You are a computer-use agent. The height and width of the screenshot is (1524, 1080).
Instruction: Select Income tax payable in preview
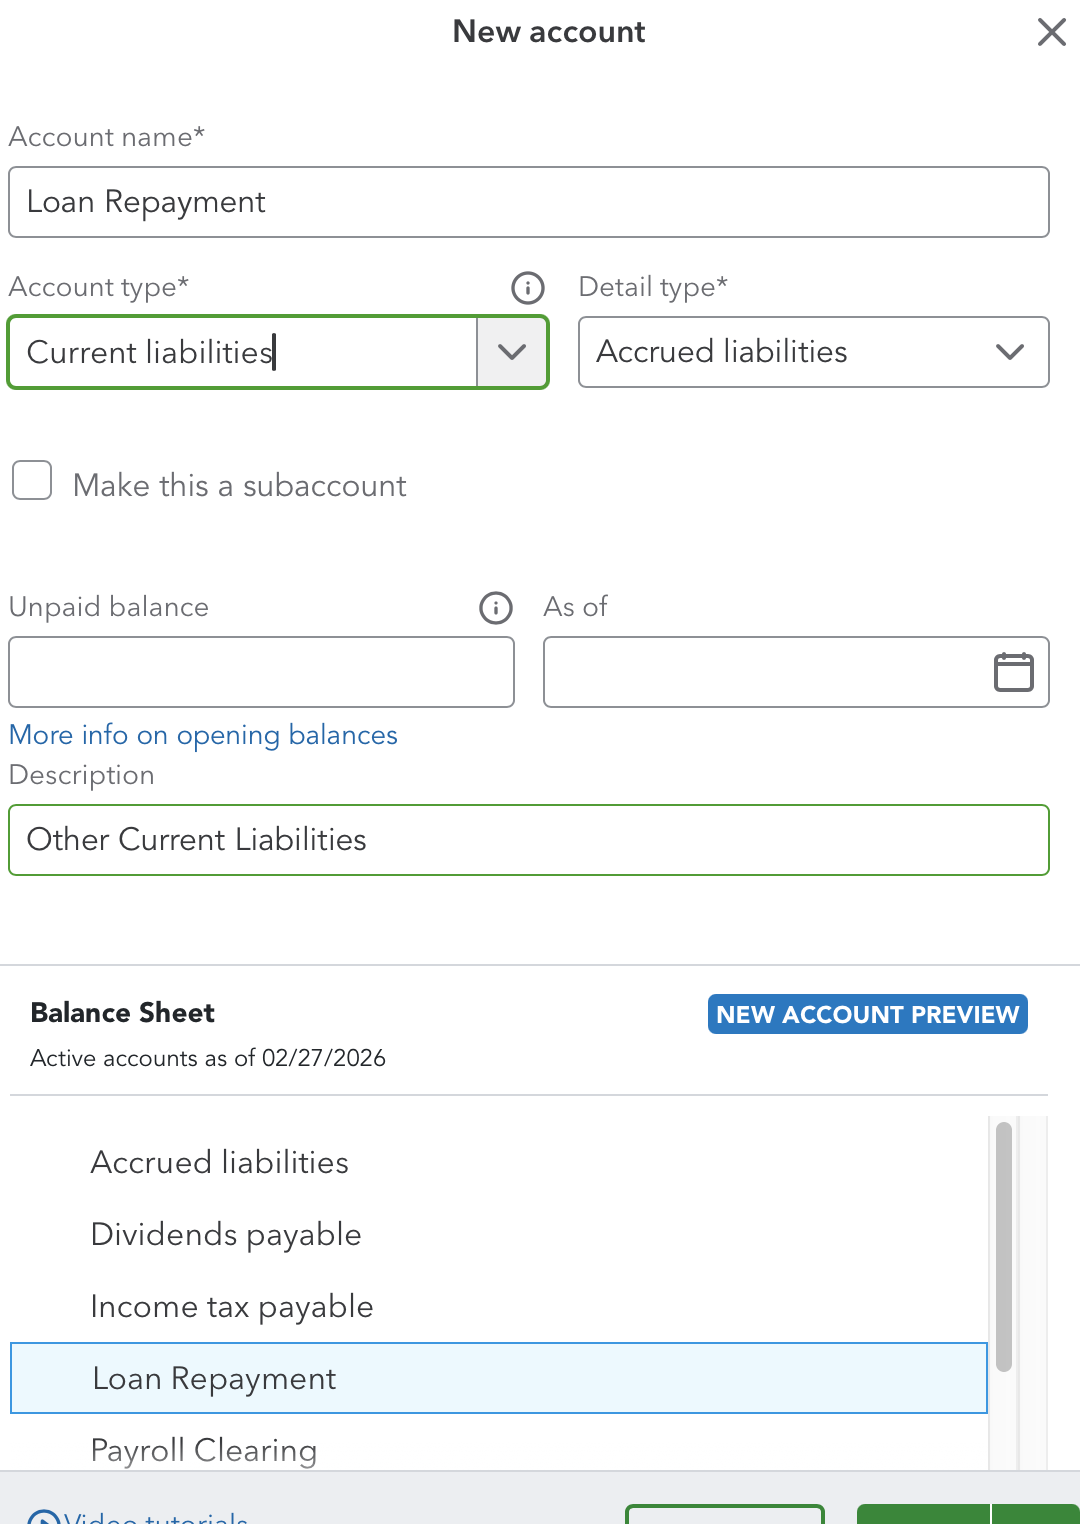point(232,1306)
